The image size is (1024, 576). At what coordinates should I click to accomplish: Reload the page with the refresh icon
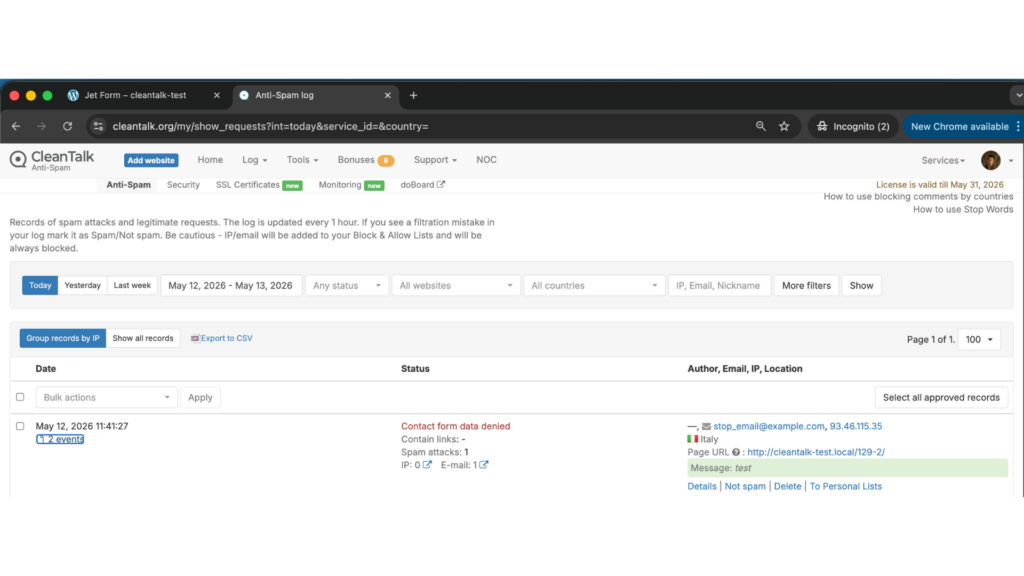67,127
